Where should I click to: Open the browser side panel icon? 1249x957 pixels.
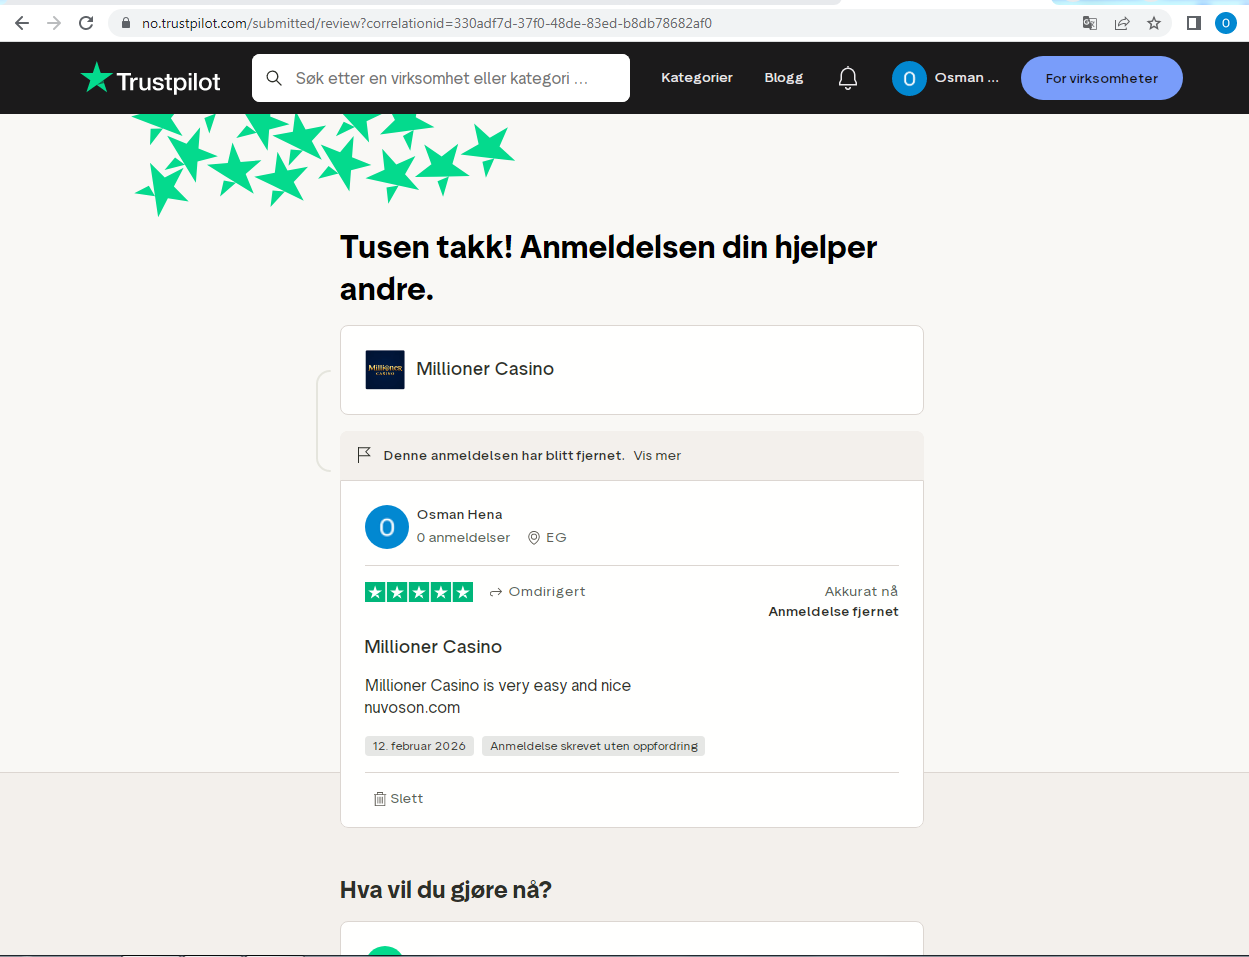pyautogui.click(x=1193, y=23)
